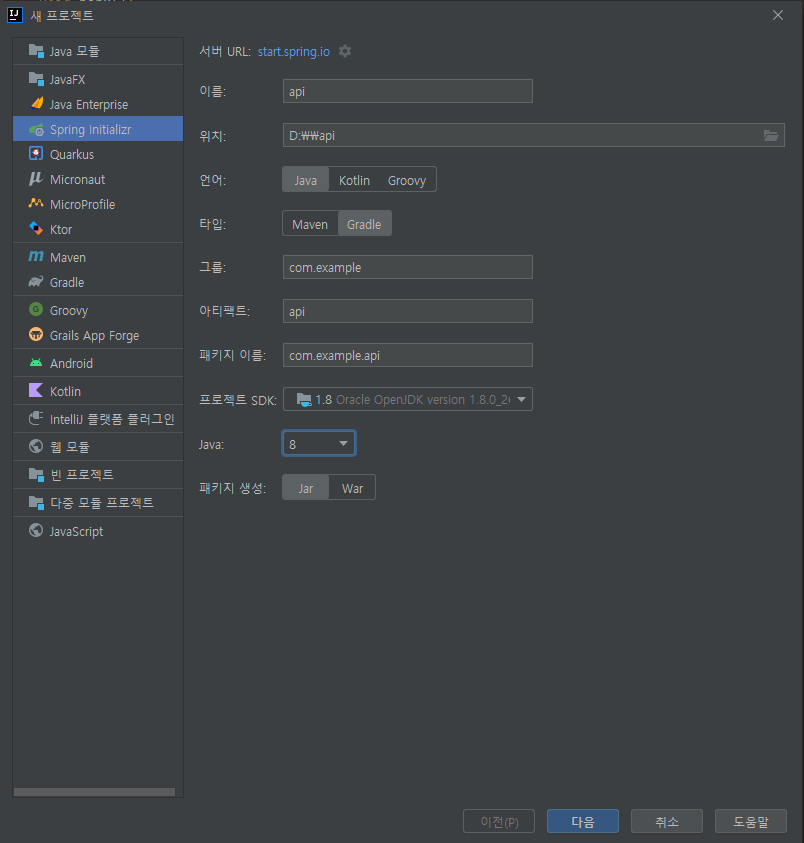Click the 도움말 button
The width and height of the screenshot is (804, 843).
pyautogui.click(x=751, y=821)
